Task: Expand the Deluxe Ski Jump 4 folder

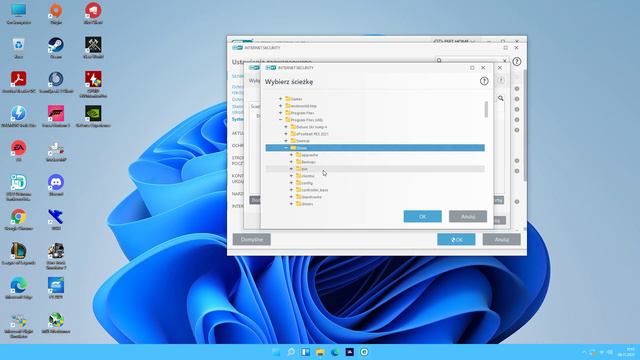Action: point(286,127)
